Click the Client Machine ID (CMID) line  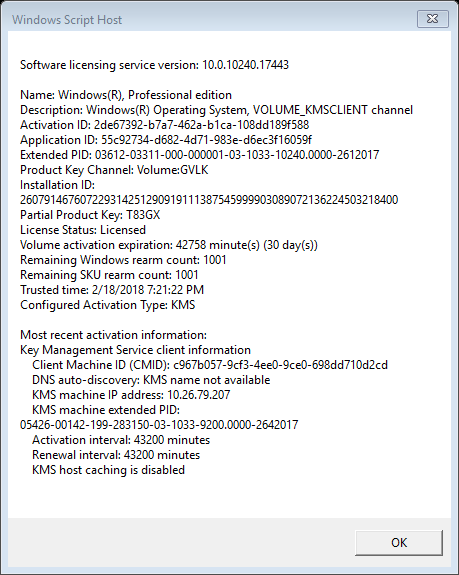(x=210, y=365)
